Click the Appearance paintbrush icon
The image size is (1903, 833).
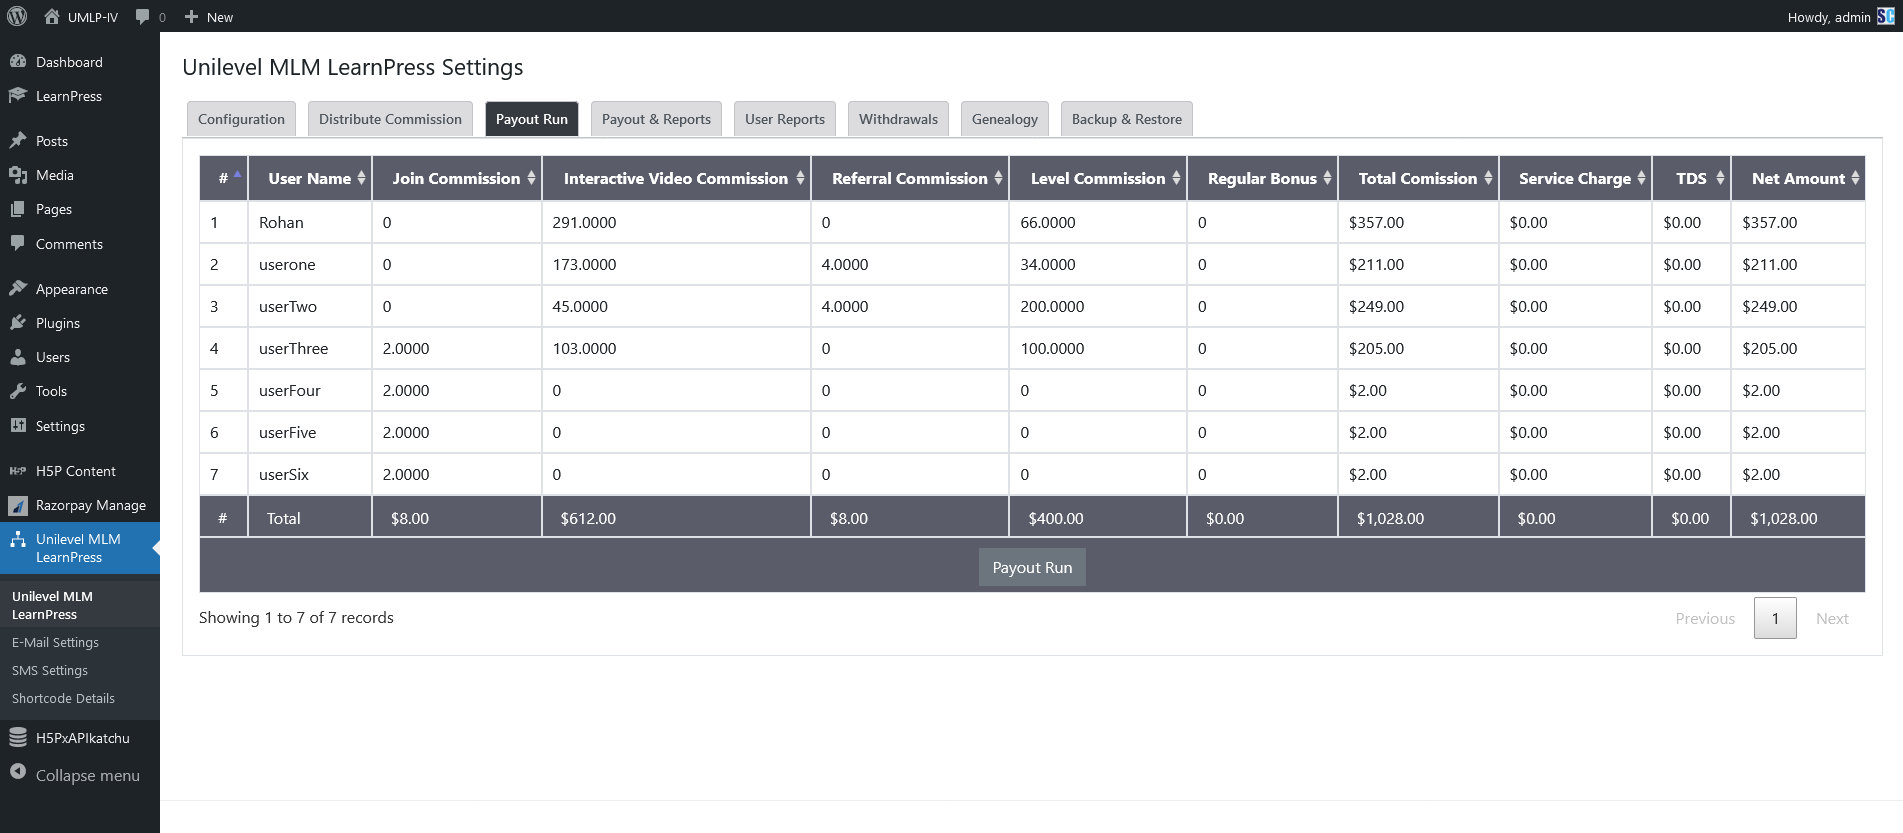point(18,288)
